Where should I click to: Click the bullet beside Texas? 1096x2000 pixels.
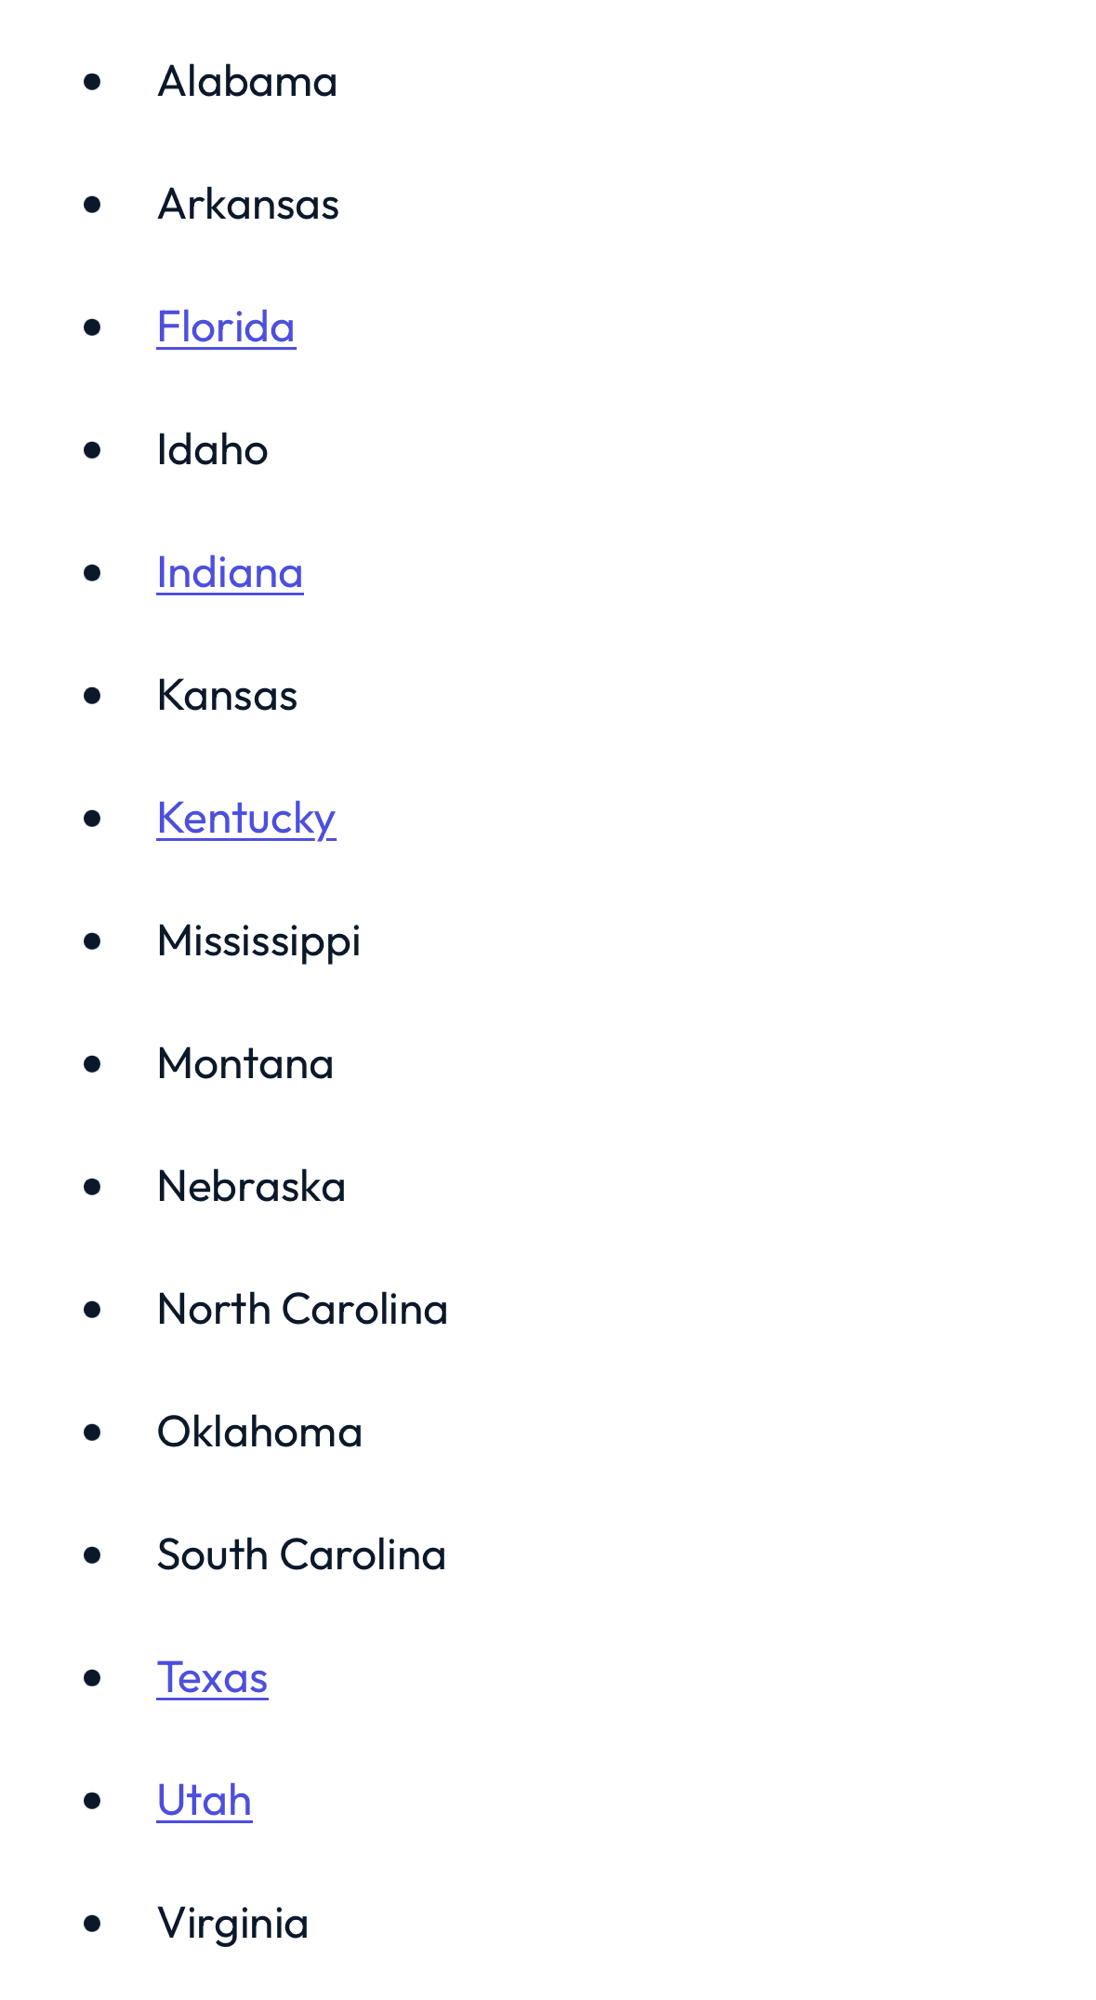tap(93, 1677)
